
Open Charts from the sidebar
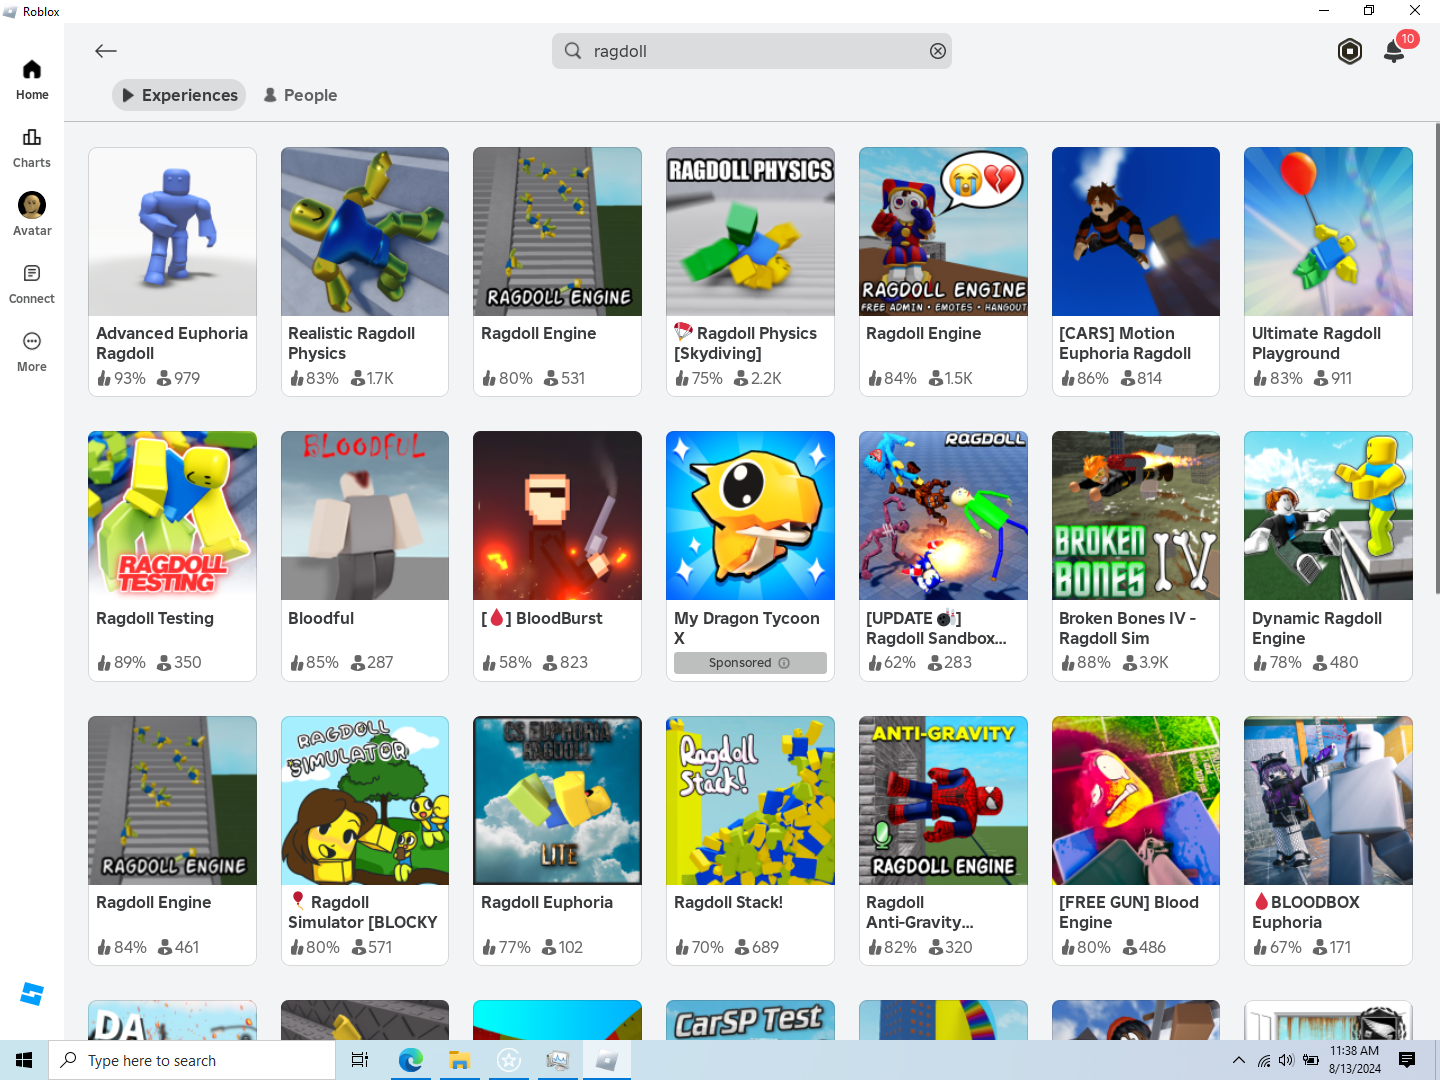[x=32, y=148]
